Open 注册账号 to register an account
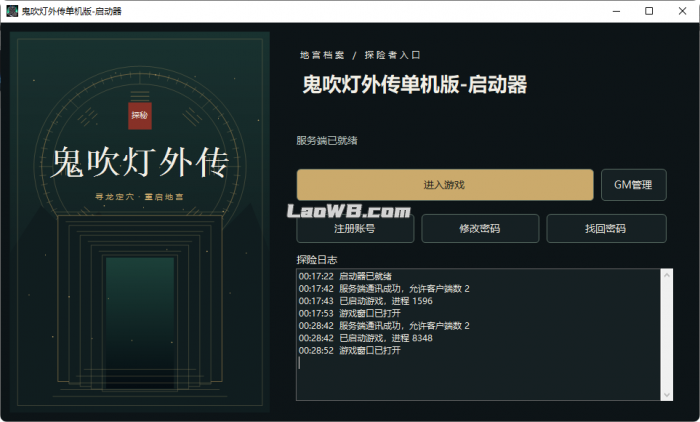This screenshot has width=700, height=422. 355,229
